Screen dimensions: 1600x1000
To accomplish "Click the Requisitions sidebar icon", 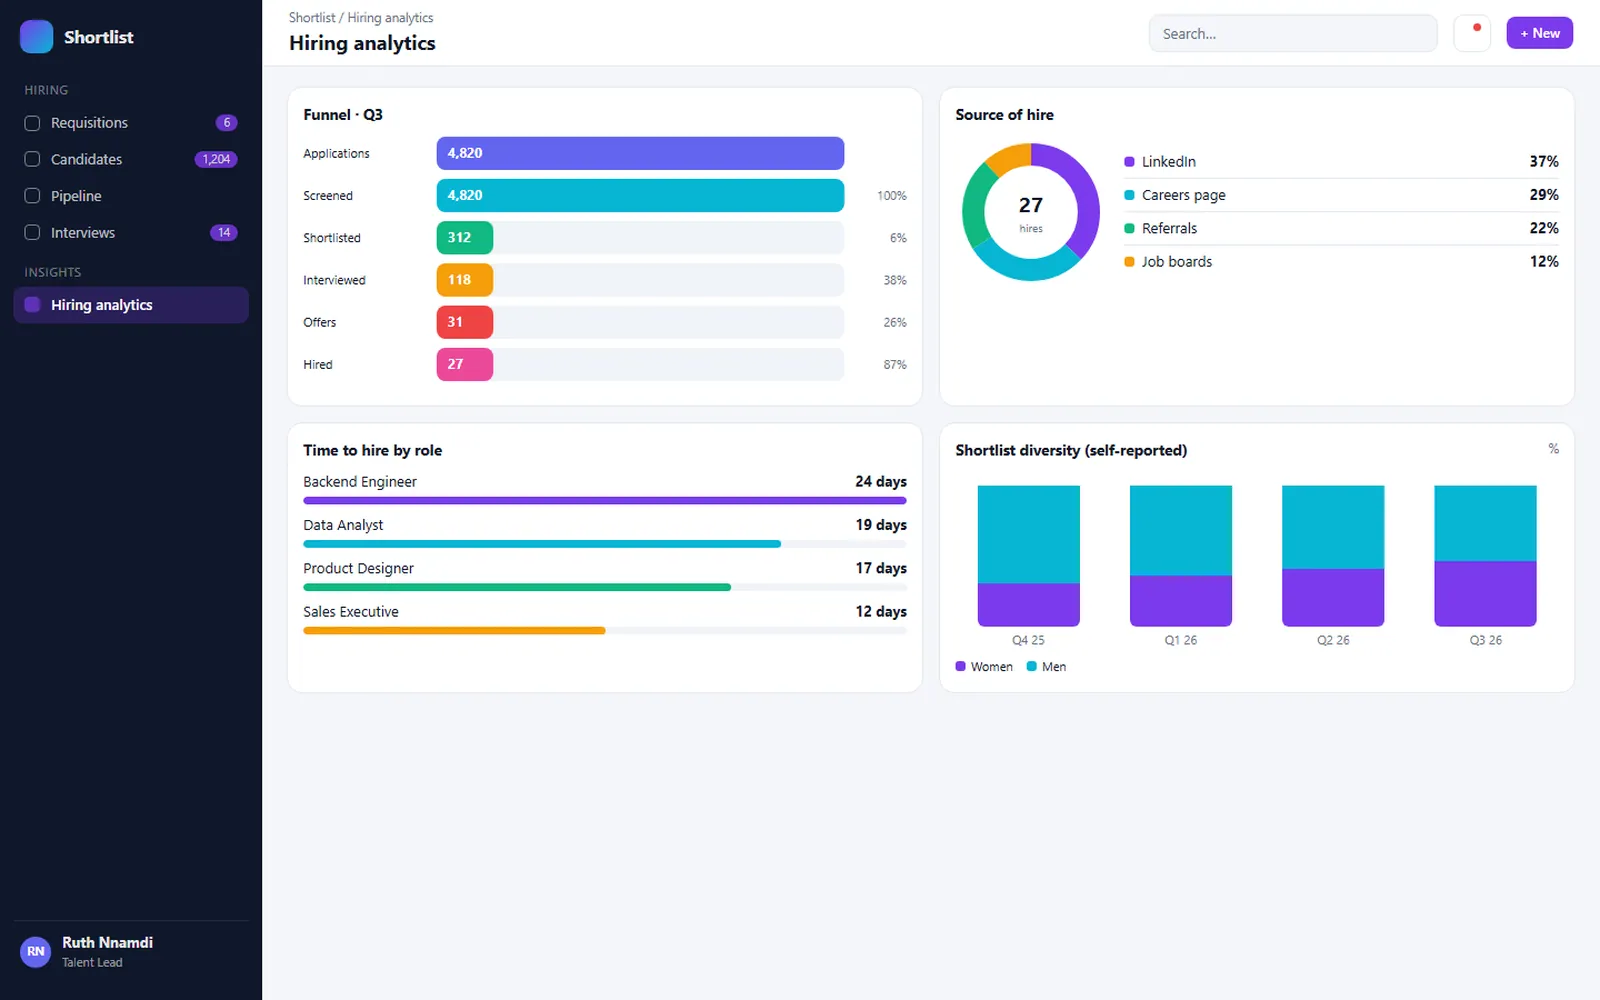I will click(32, 123).
